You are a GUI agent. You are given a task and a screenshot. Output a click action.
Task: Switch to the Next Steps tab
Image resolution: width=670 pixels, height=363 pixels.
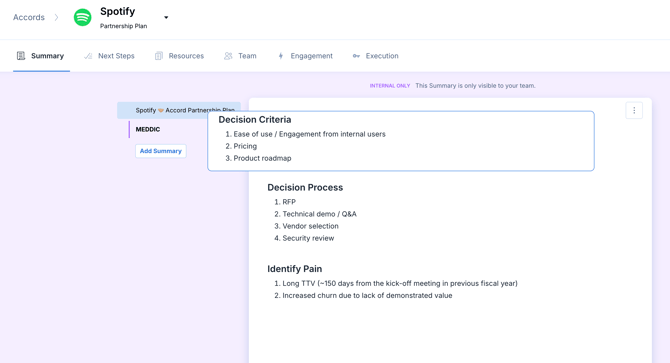pyautogui.click(x=110, y=56)
